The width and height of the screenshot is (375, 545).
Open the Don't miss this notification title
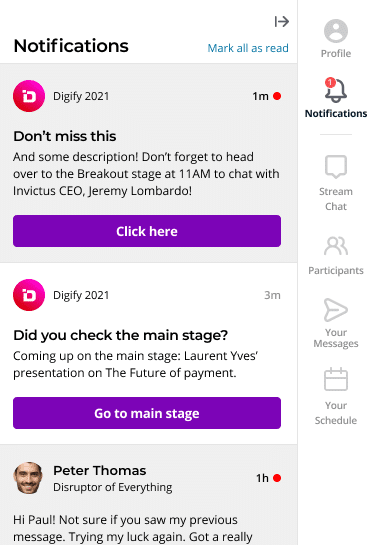click(65, 136)
